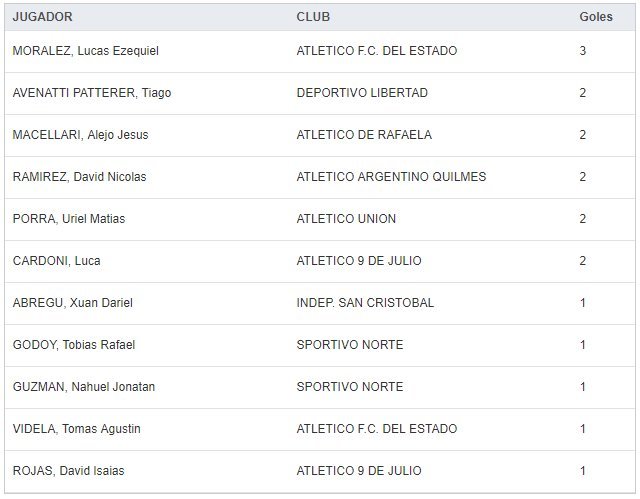The image size is (640, 499).
Task: Select PORRA, Uriel Matias row name
Action: pos(68,219)
